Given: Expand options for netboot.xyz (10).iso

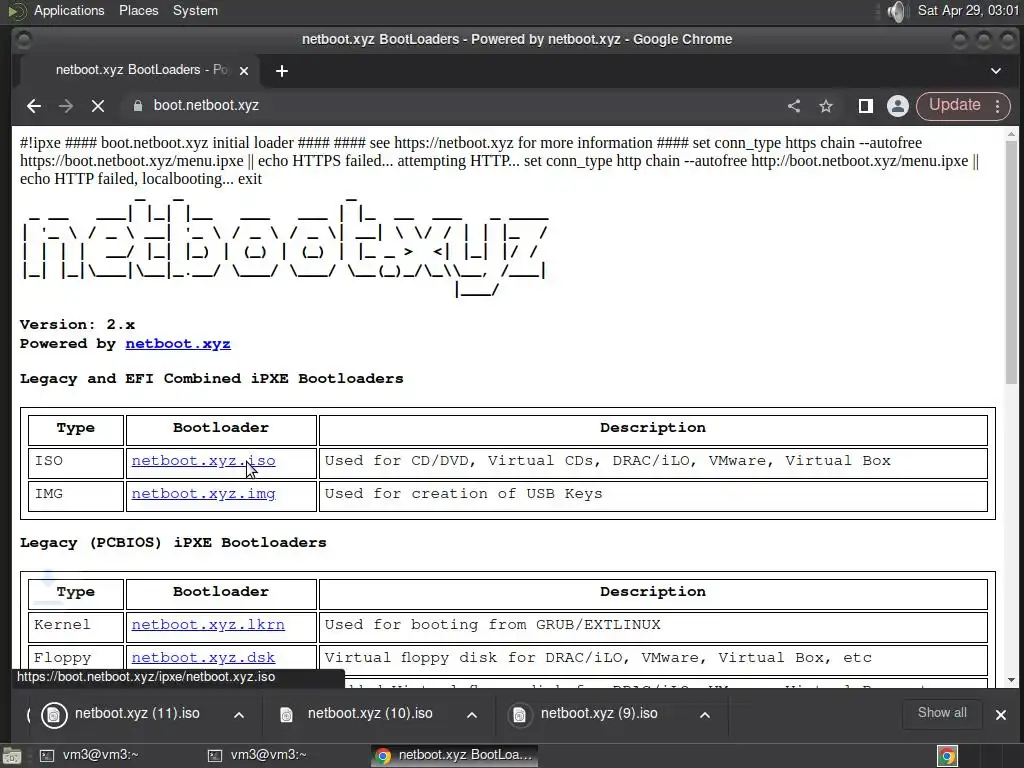Looking at the screenshot, I should 472,715.
